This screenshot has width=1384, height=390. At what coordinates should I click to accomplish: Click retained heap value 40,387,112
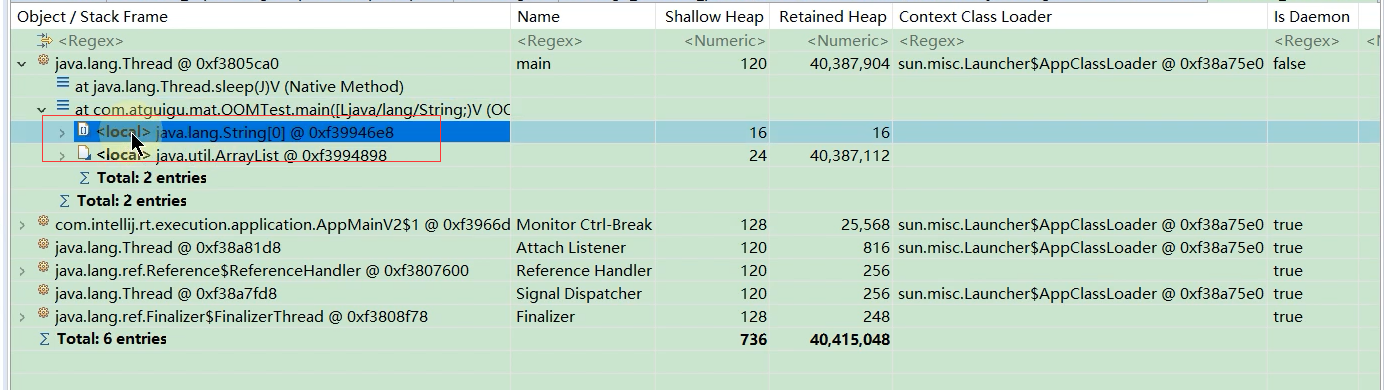849,155
